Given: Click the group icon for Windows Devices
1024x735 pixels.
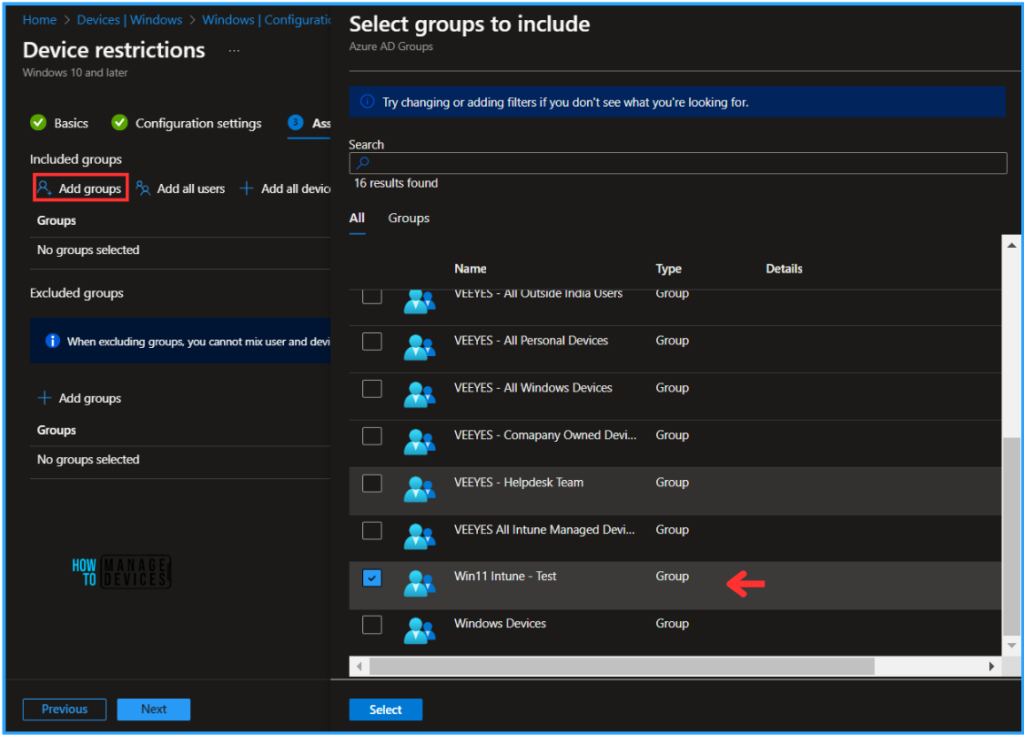Looking at the screenshot, I should (x=419, y=630).
